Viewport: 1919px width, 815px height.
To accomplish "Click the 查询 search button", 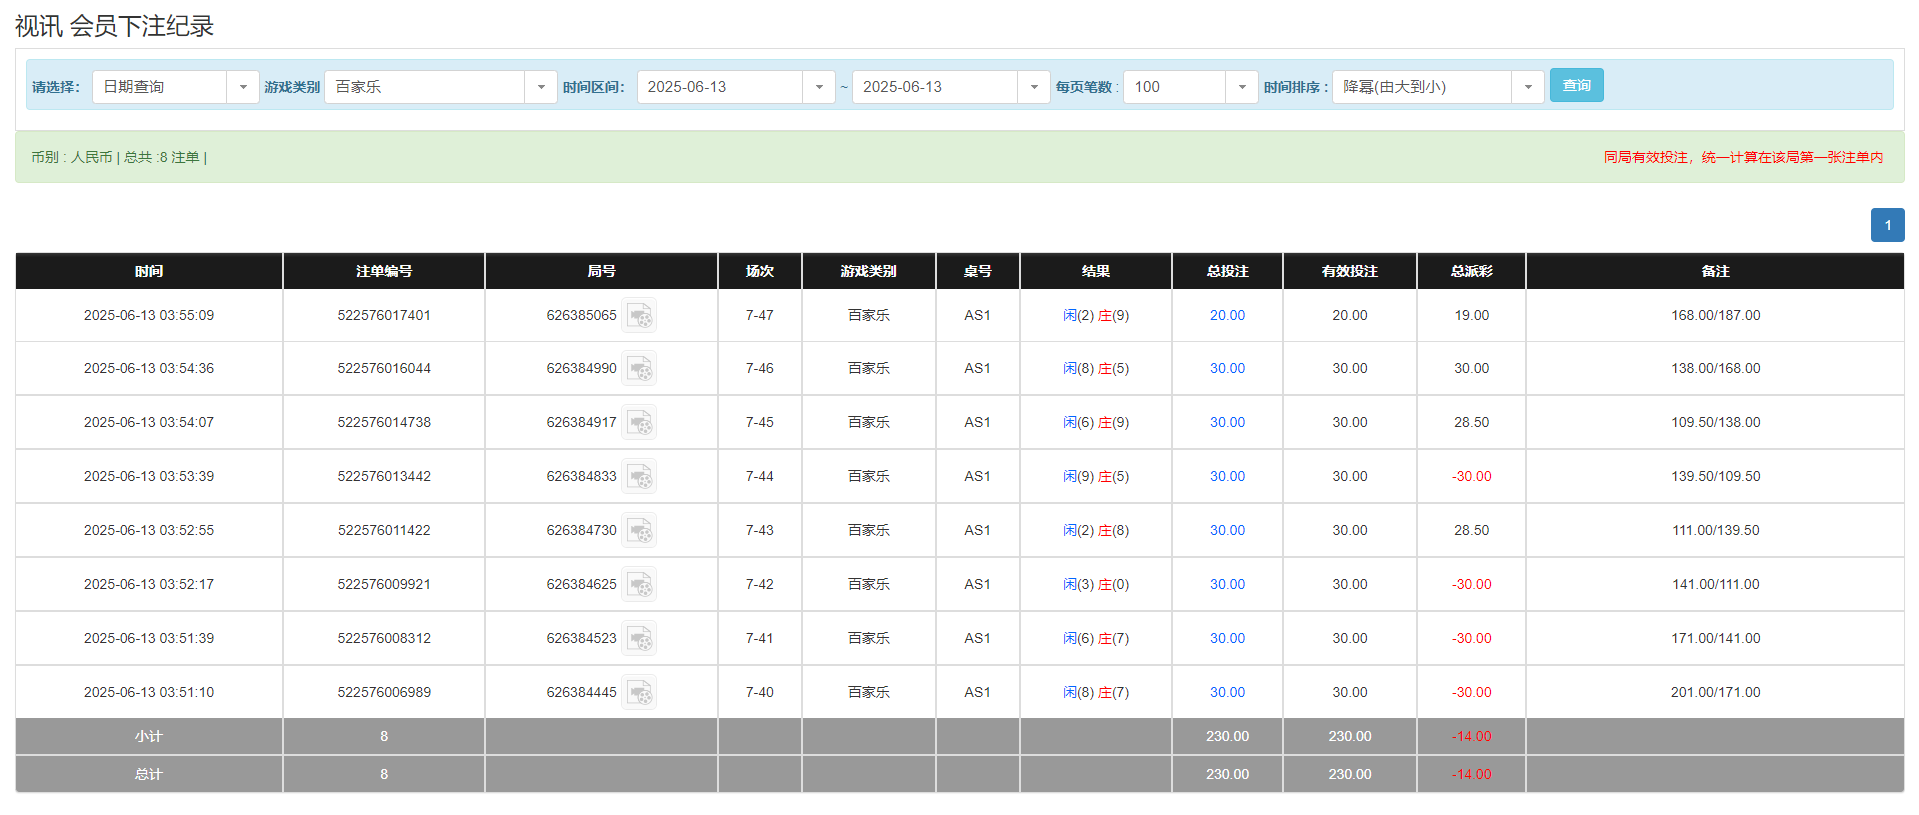I will [1576, 86].
